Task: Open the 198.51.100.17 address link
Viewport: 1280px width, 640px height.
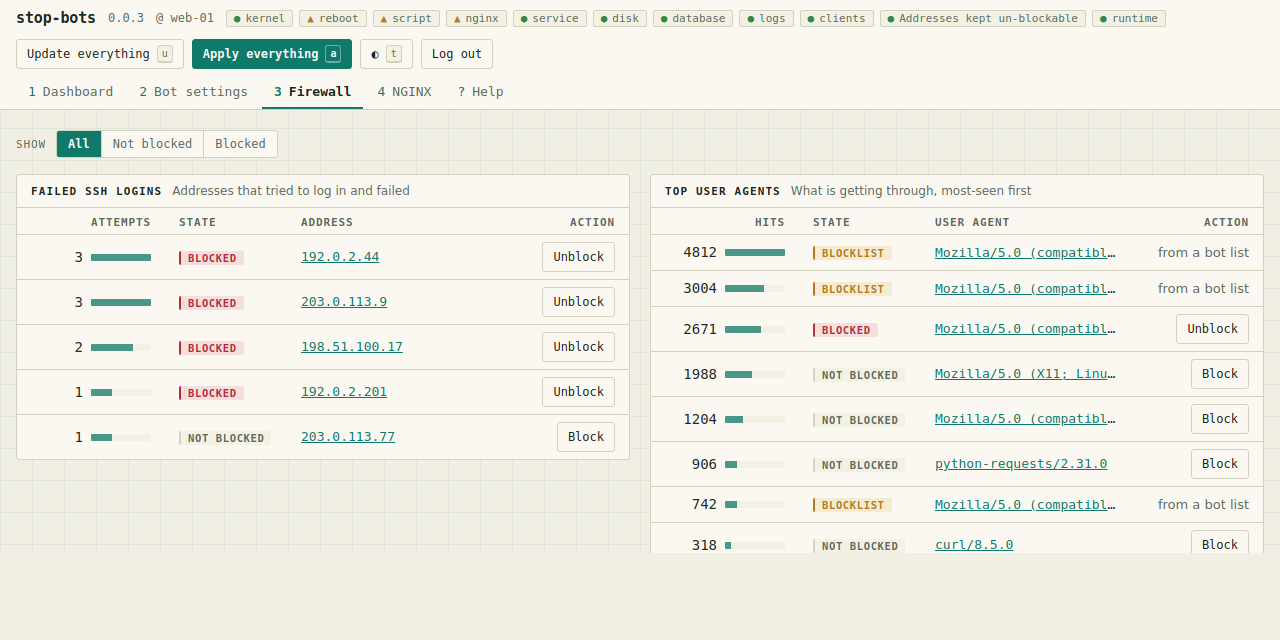Action: tap(352, 347)
